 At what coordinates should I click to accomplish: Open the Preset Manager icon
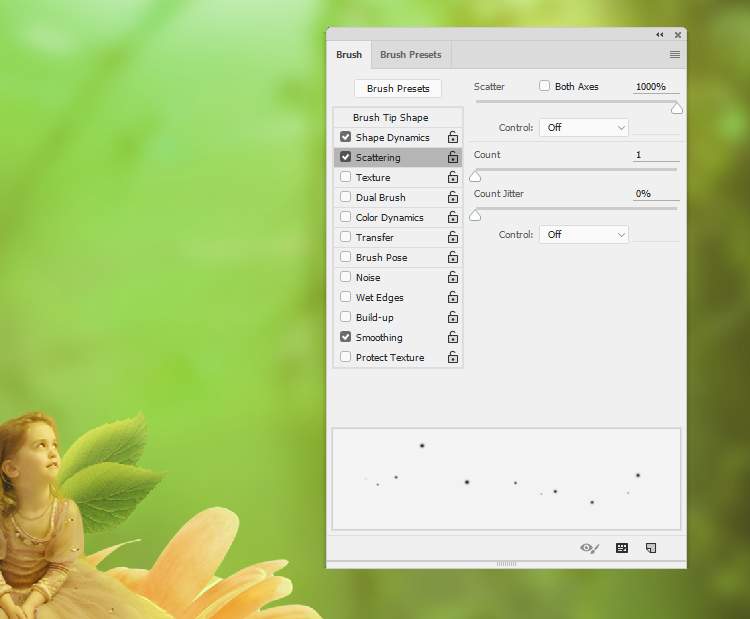click(621, 548)
